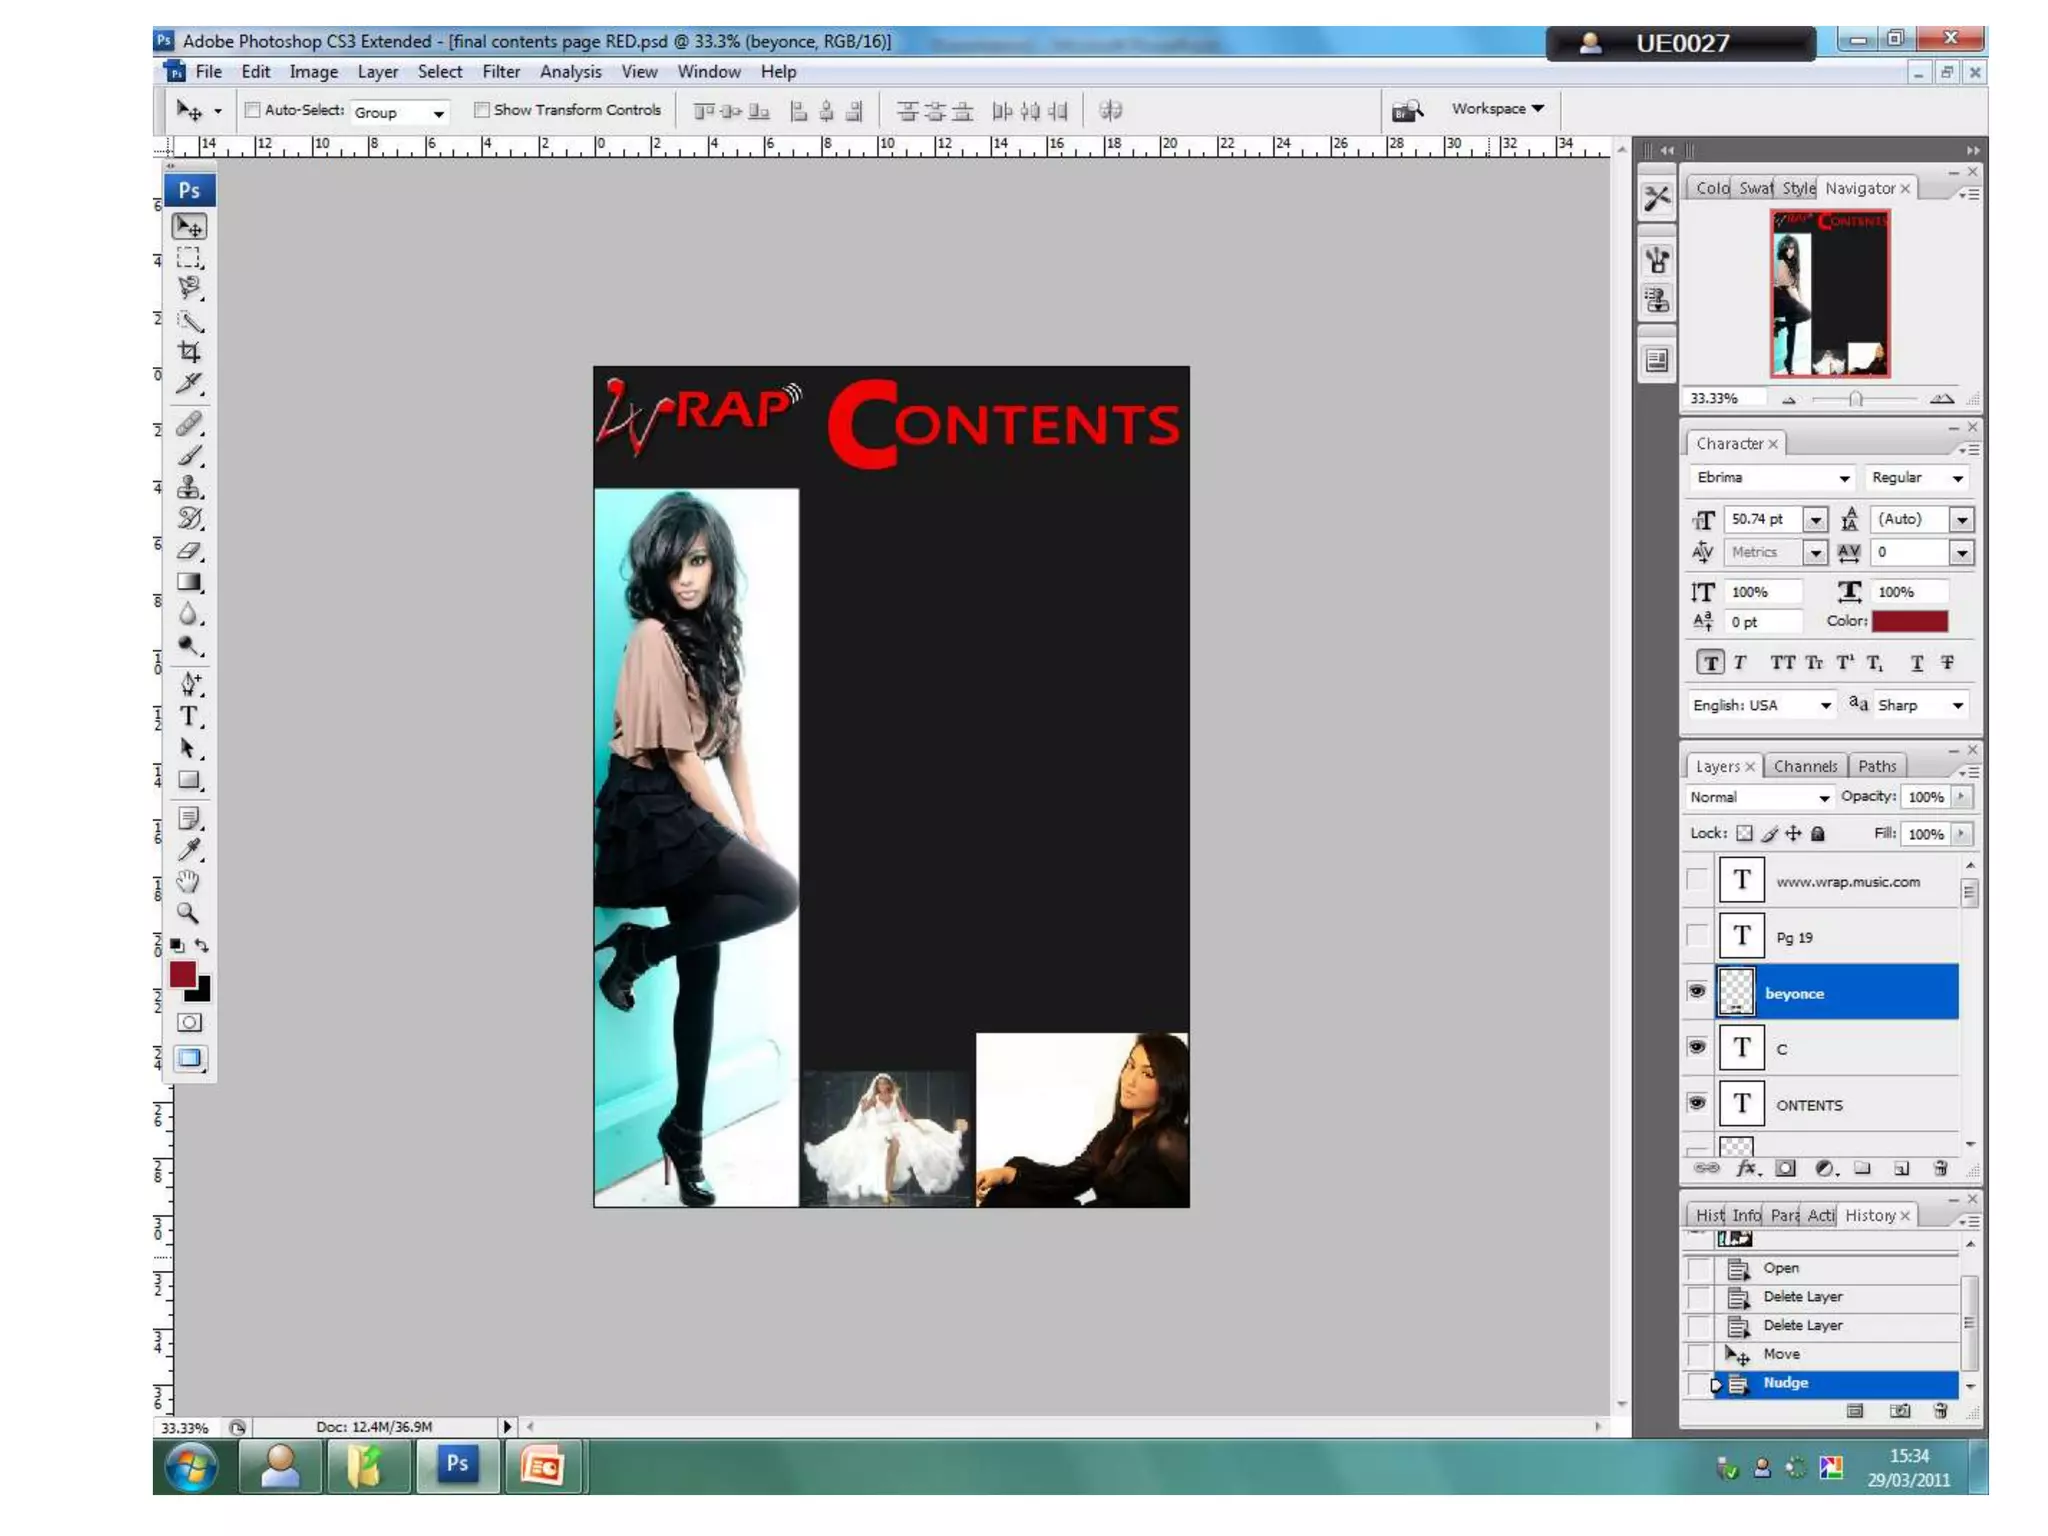The width and height of the screenshot is (2048, 1536).
Task: Enable Show Transform Controls checkbox
Action: pyautogui.click(x=482, y=110)
